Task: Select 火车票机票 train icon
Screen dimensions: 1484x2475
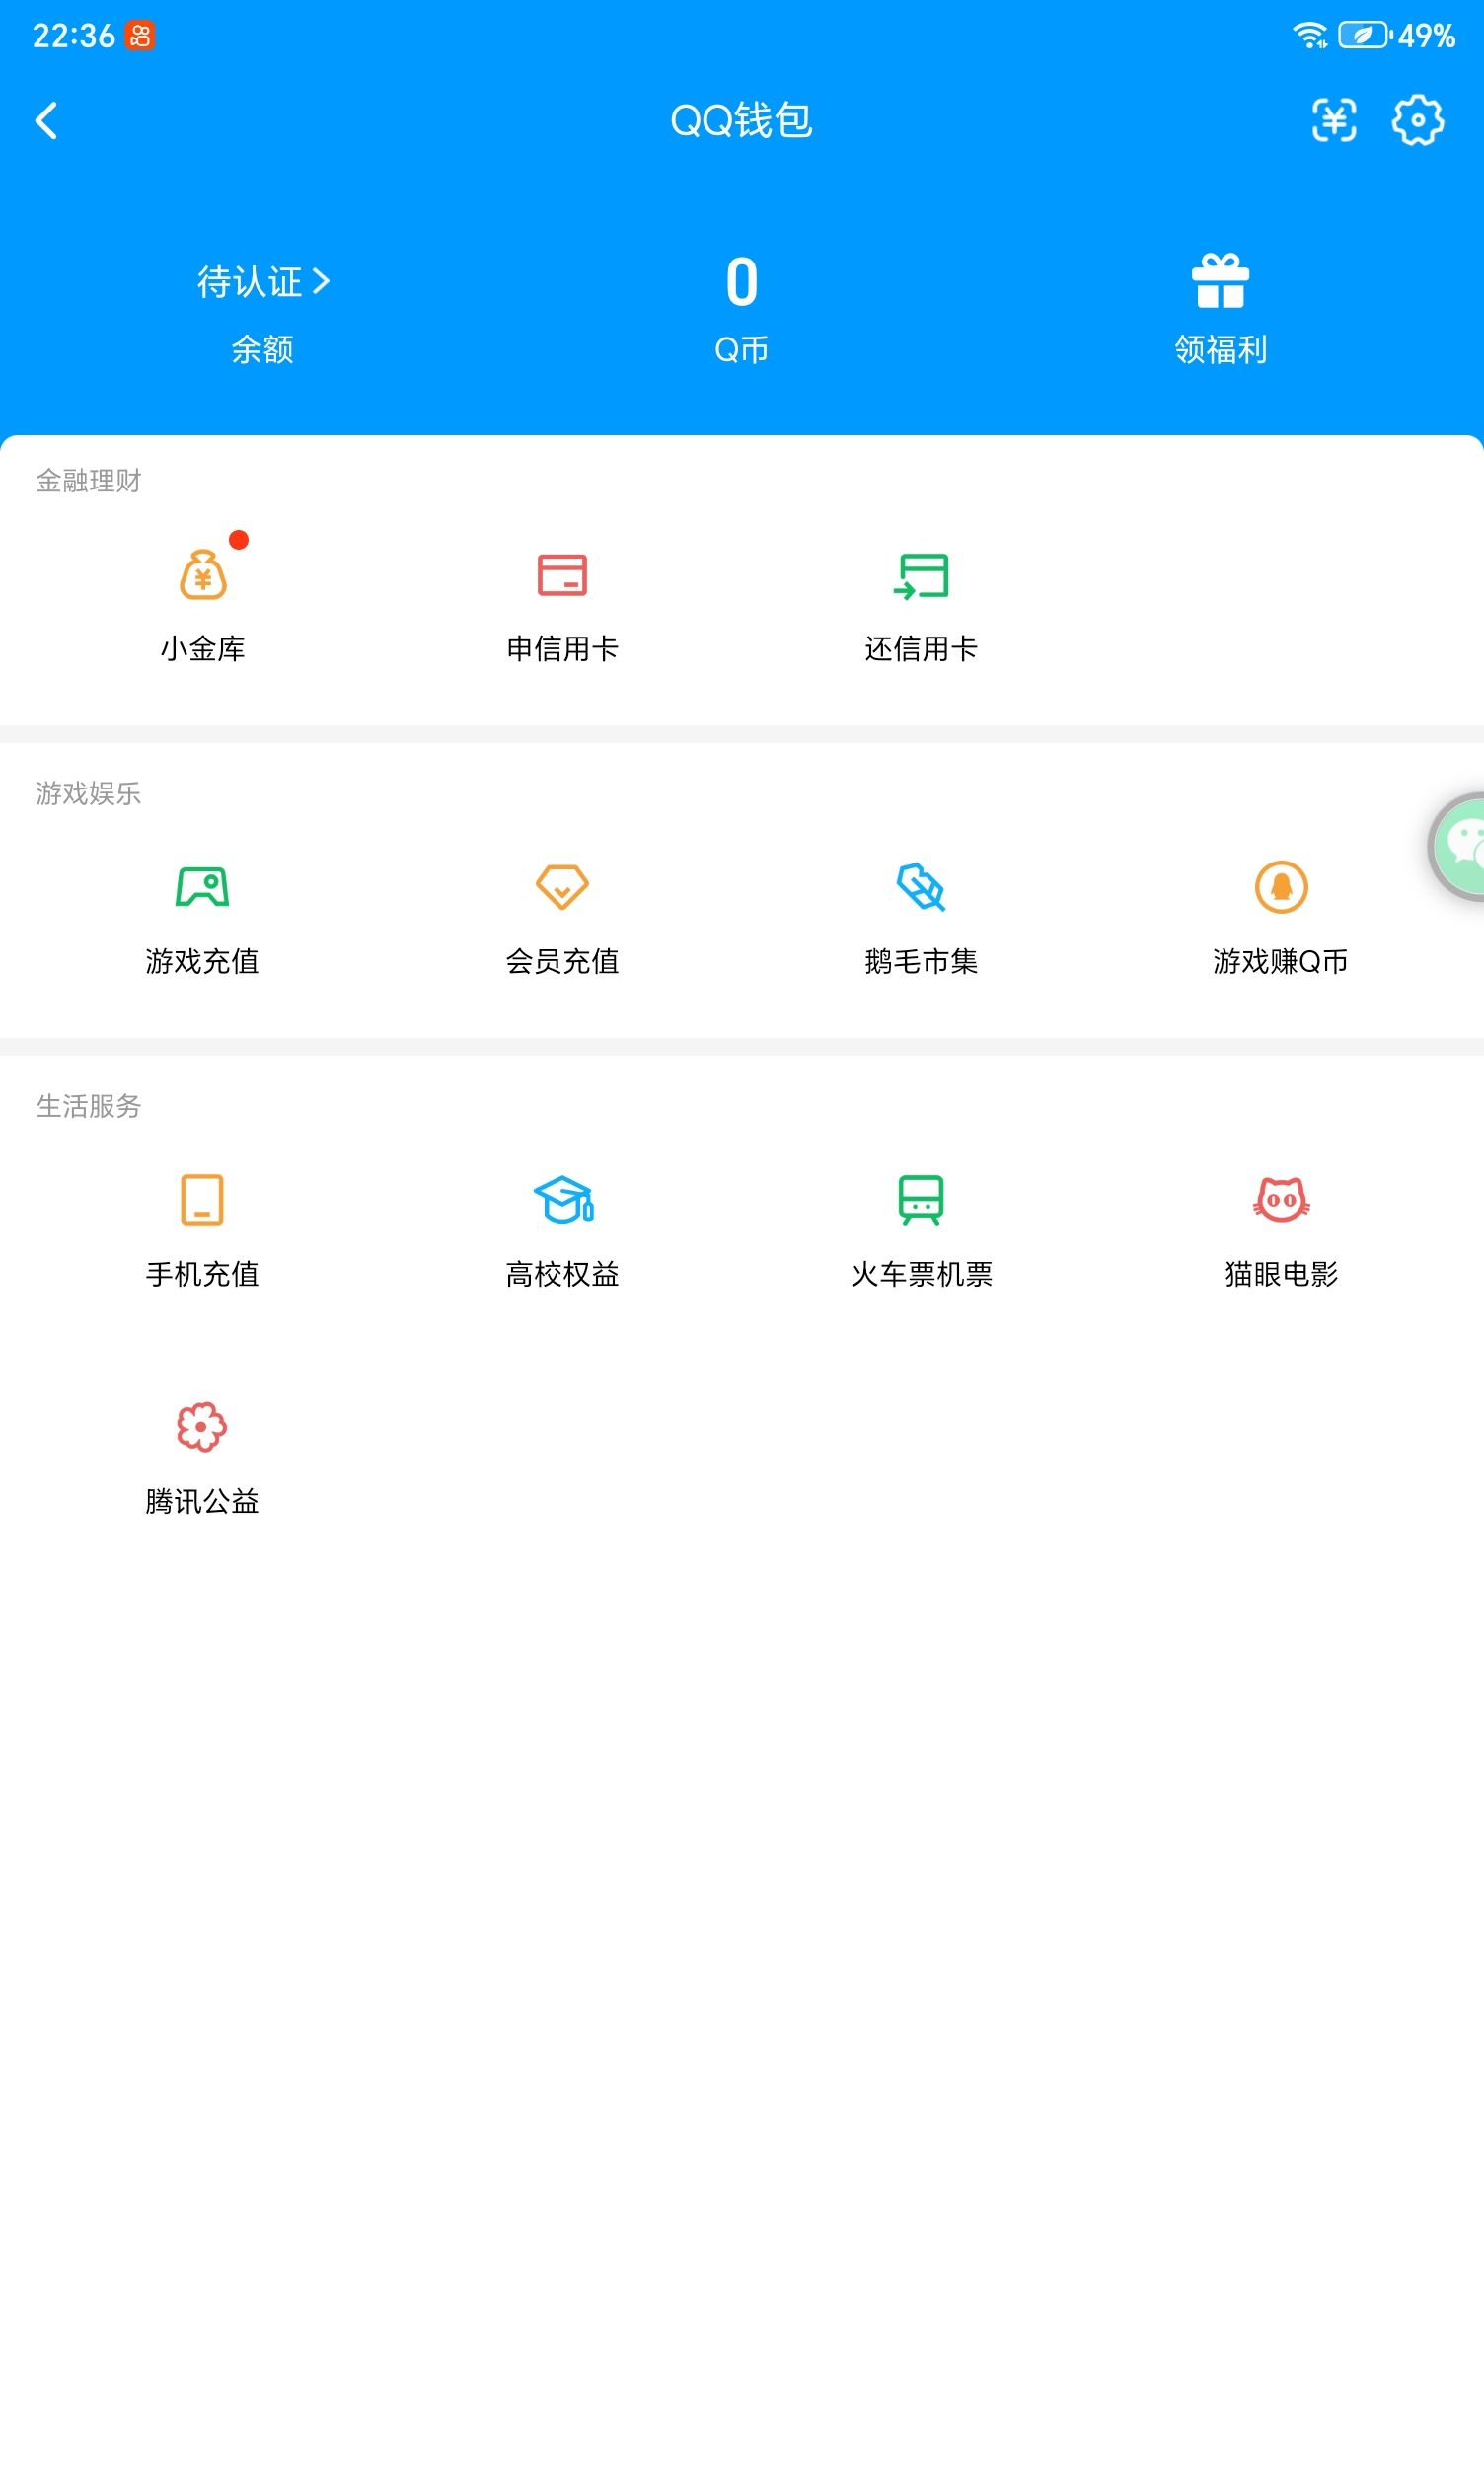Action: coord(921,1200)
